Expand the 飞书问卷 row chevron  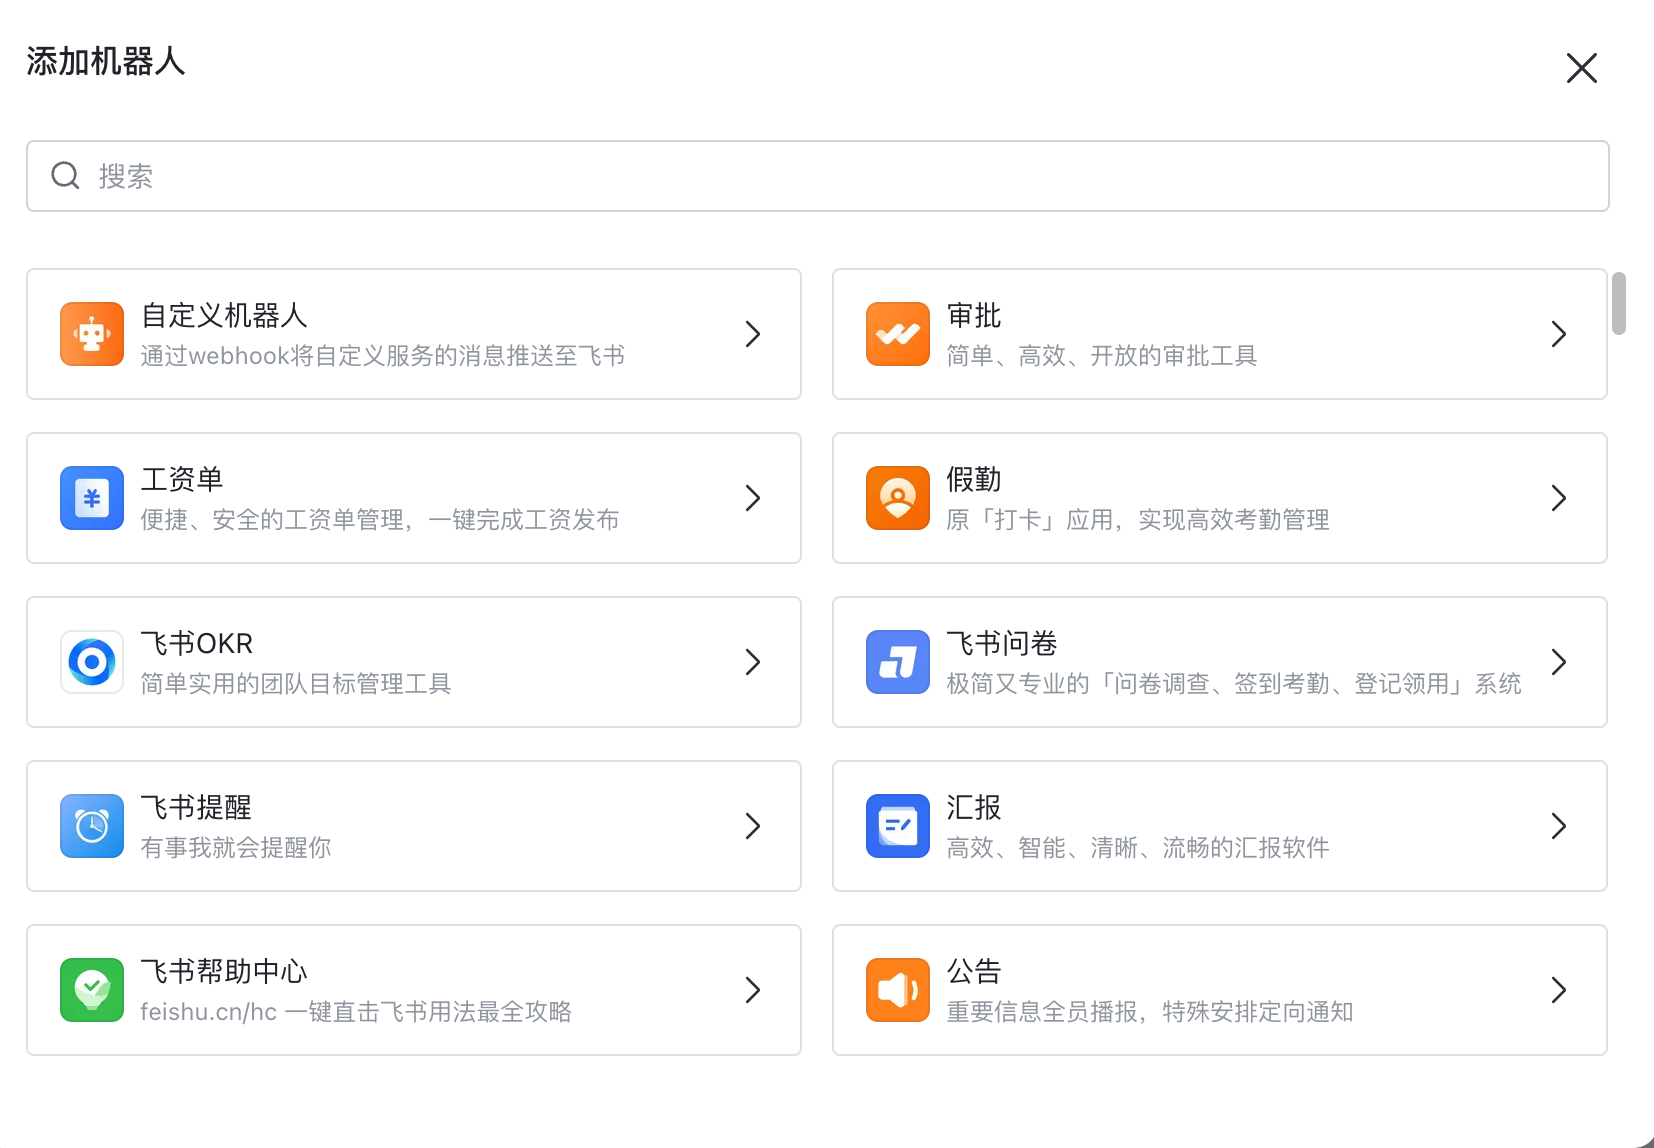point(1559,662)
